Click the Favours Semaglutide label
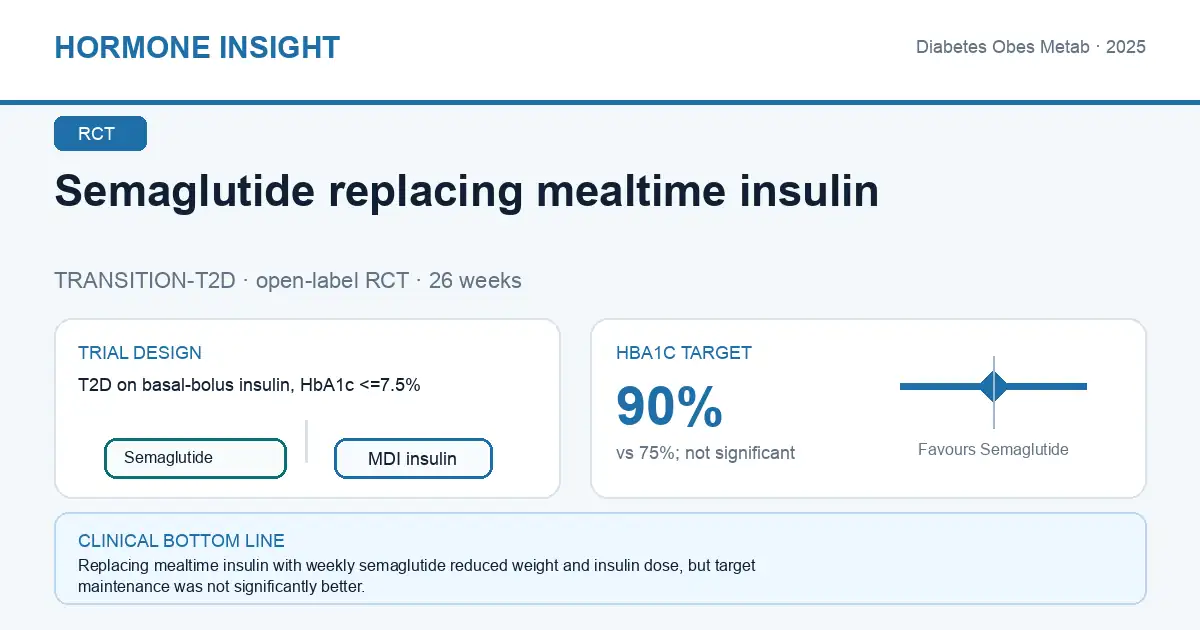The width and height of the screenshot is (1200, 630). point(993,450)
